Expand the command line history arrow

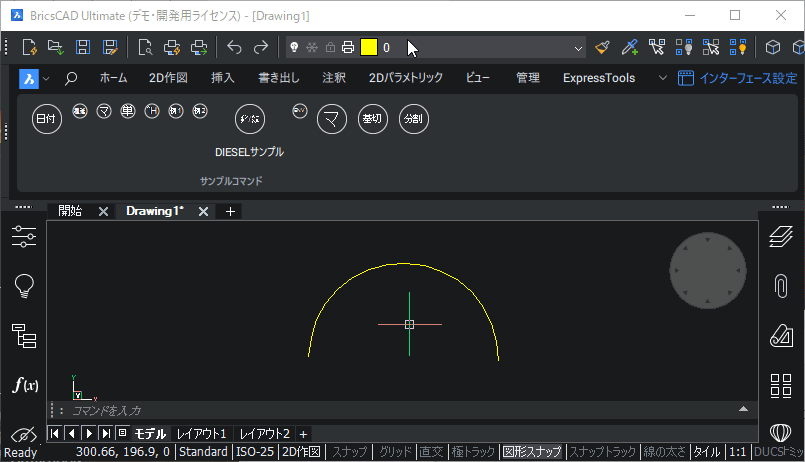pos(742,409)
